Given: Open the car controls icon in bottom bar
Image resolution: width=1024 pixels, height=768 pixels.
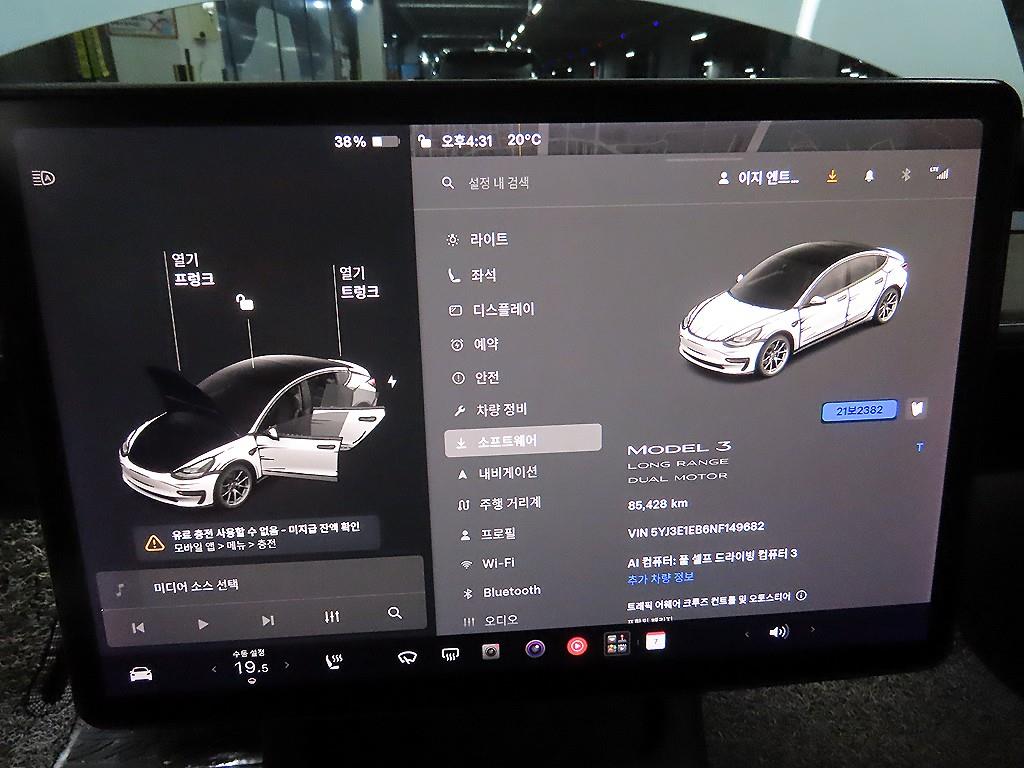Looking at the screenshot, I should click(141, 673).
